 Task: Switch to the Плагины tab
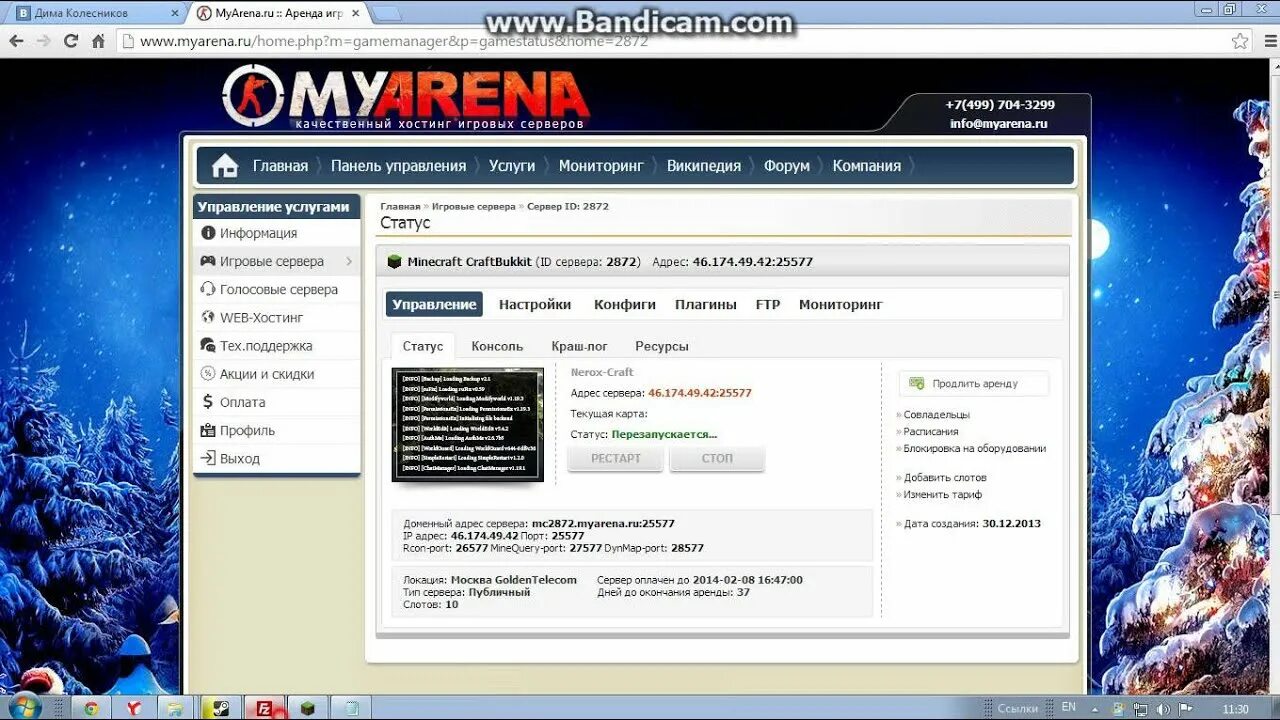pos(706,304)
